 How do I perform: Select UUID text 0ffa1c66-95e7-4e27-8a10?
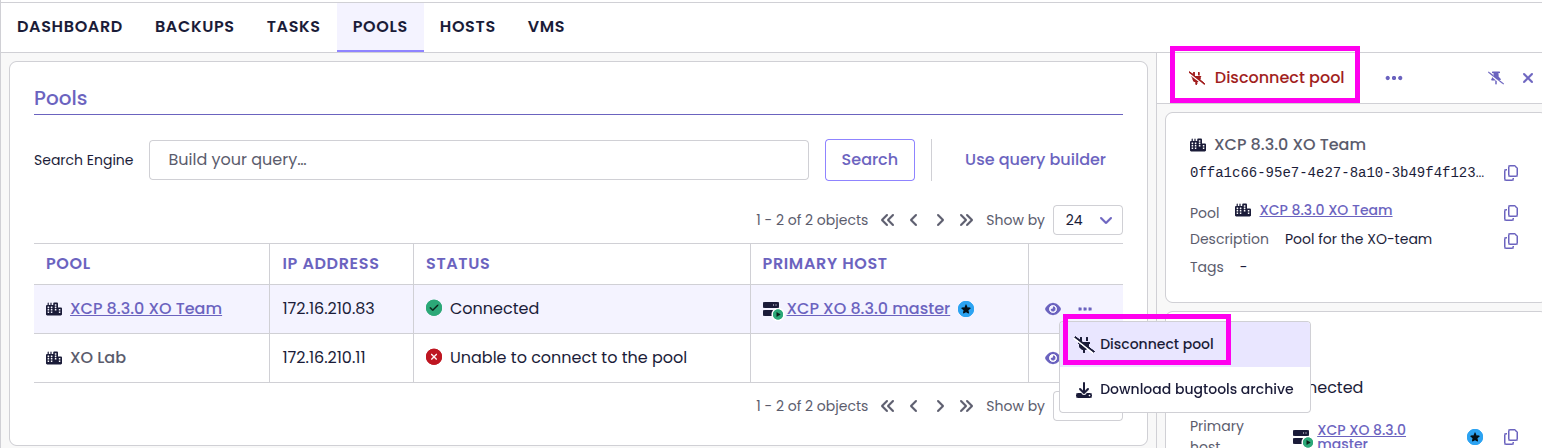[1337, 173]
